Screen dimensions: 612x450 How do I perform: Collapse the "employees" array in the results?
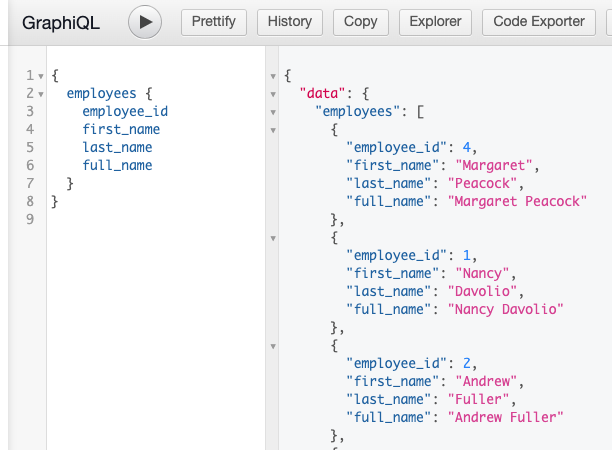(x=273, y=112)
